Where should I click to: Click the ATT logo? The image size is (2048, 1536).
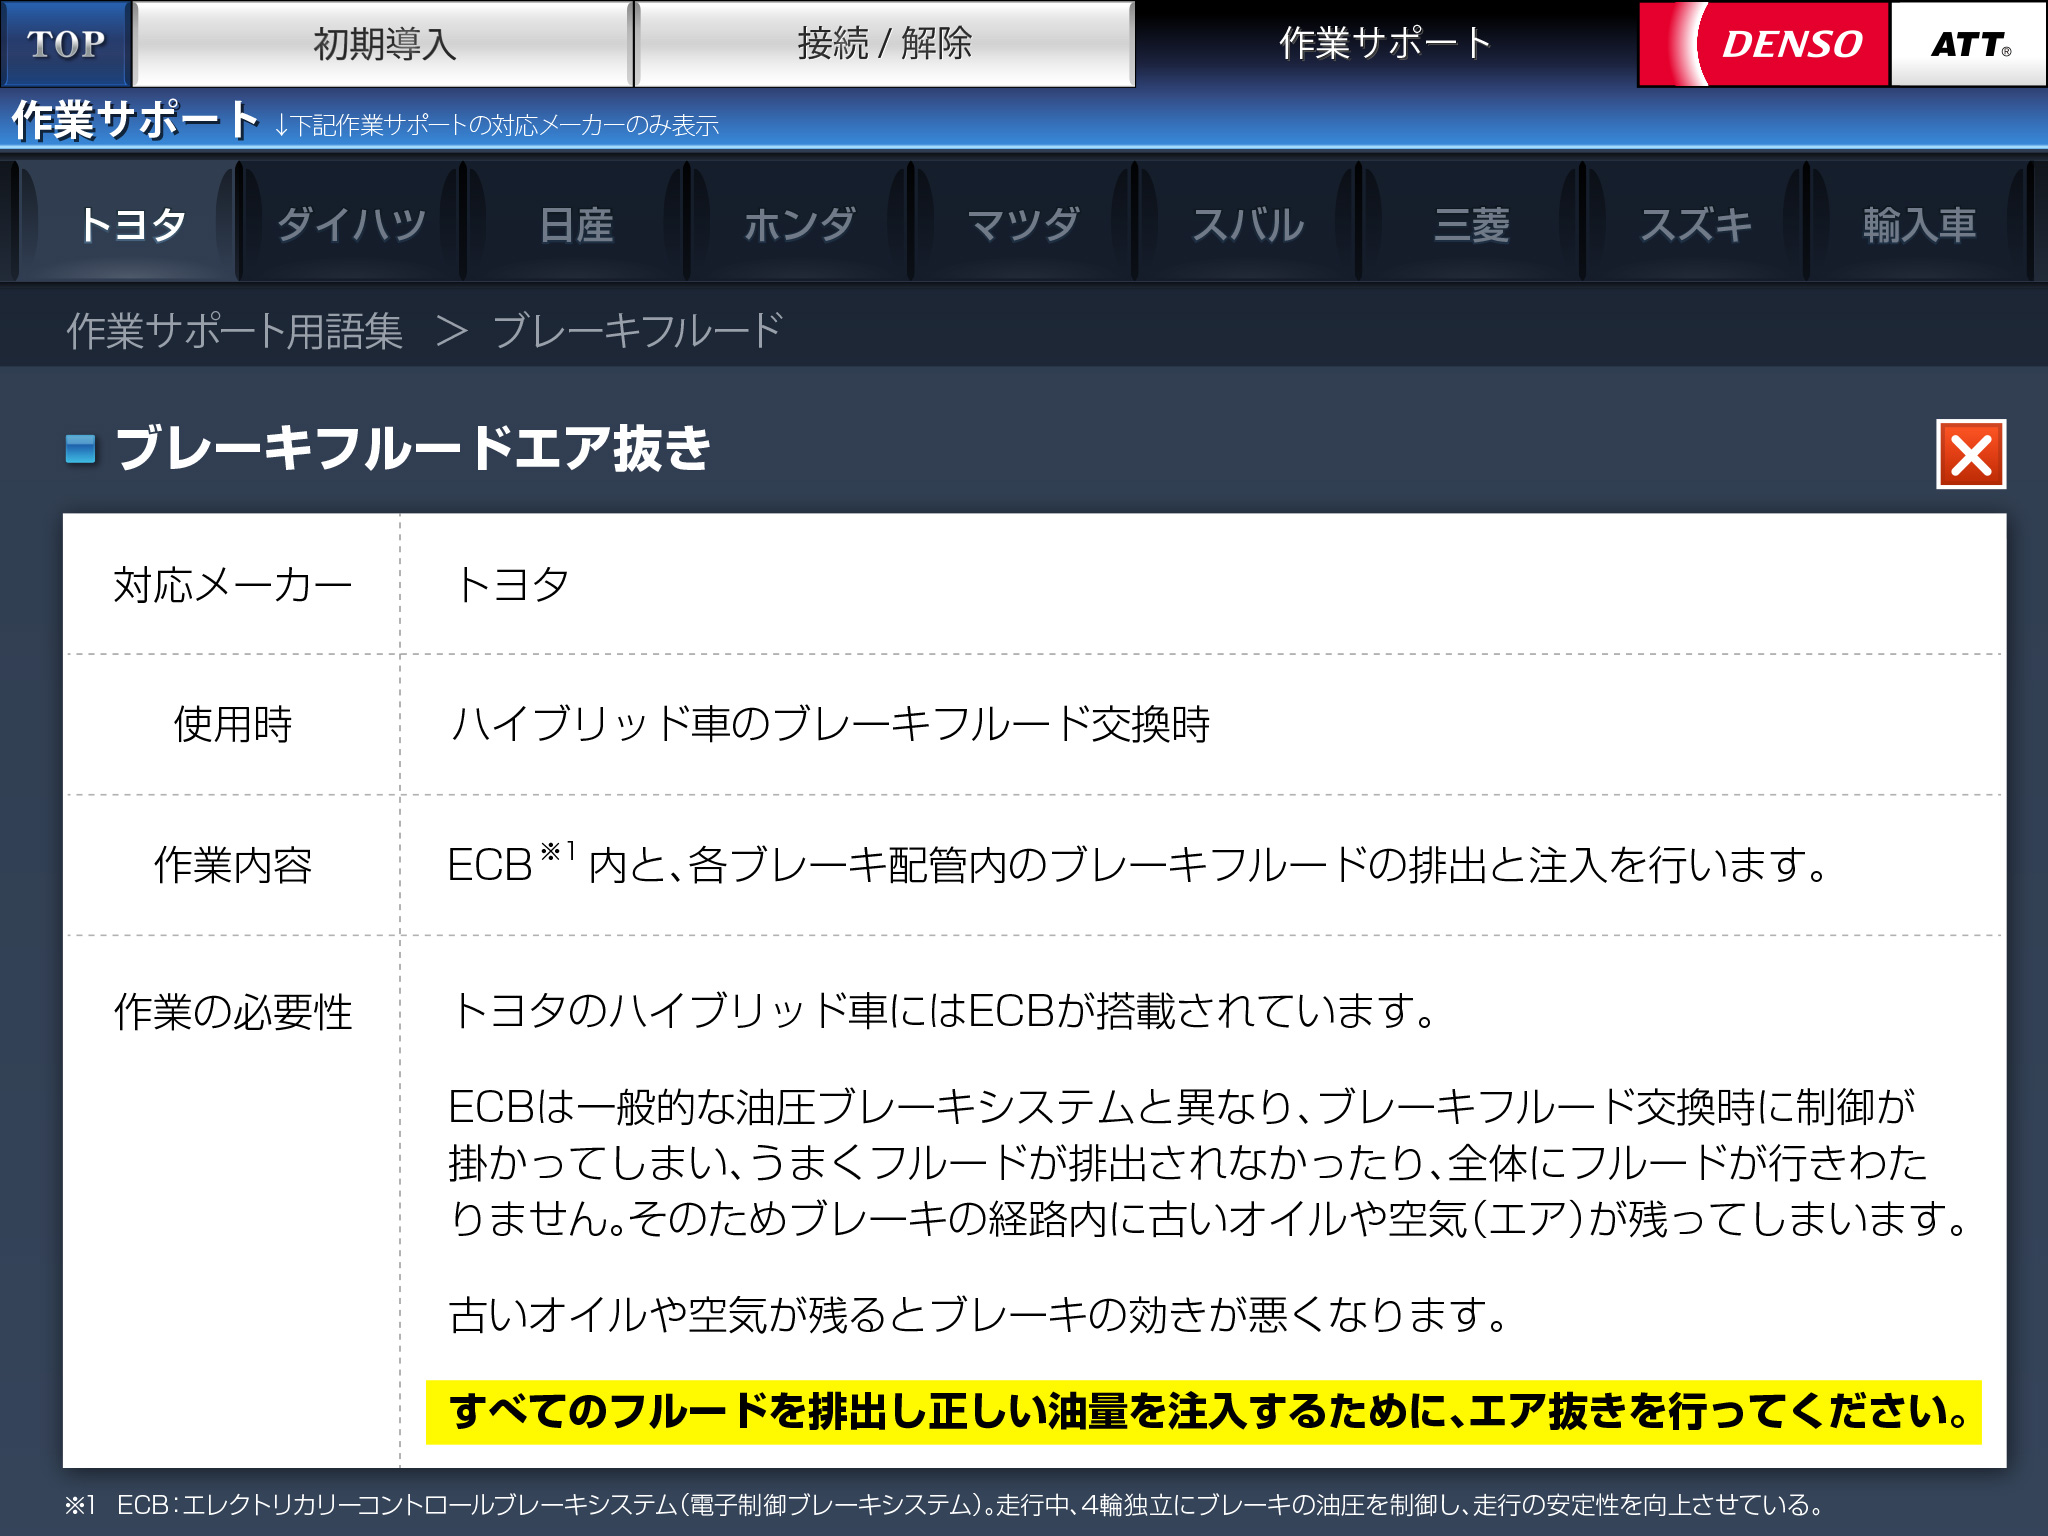(1968, 44)
